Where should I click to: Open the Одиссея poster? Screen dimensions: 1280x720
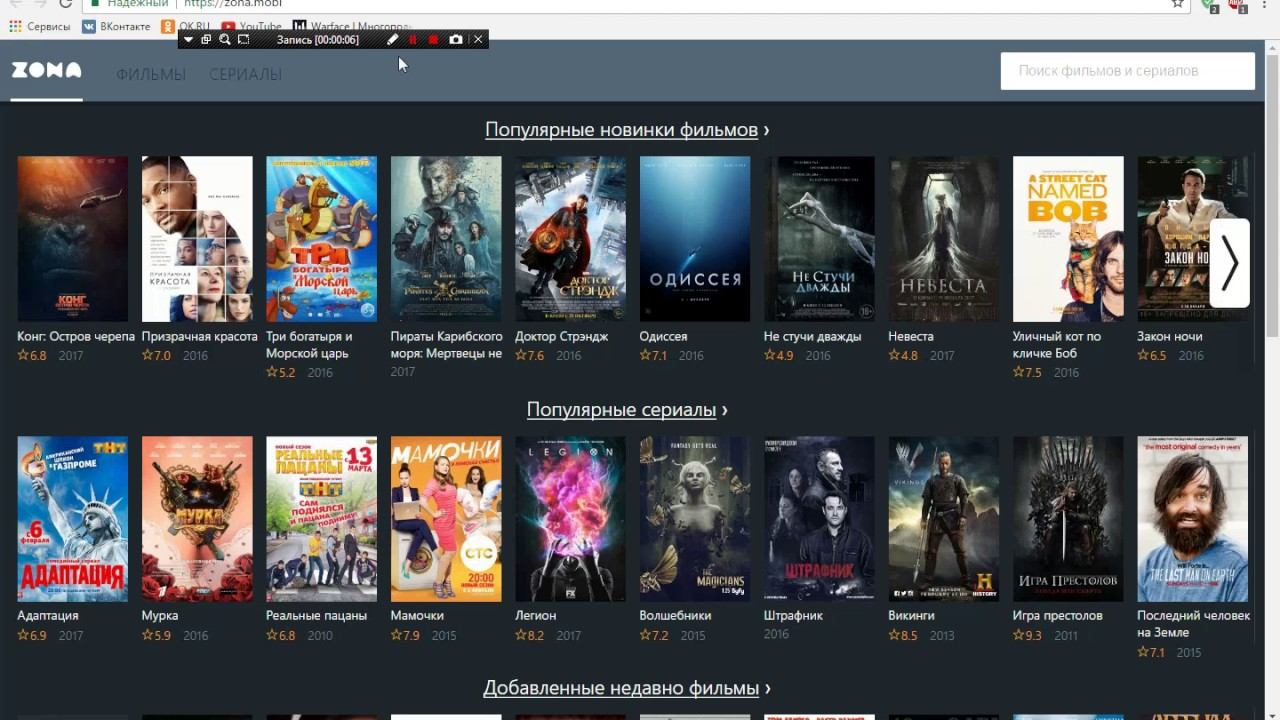click(695, 239)
